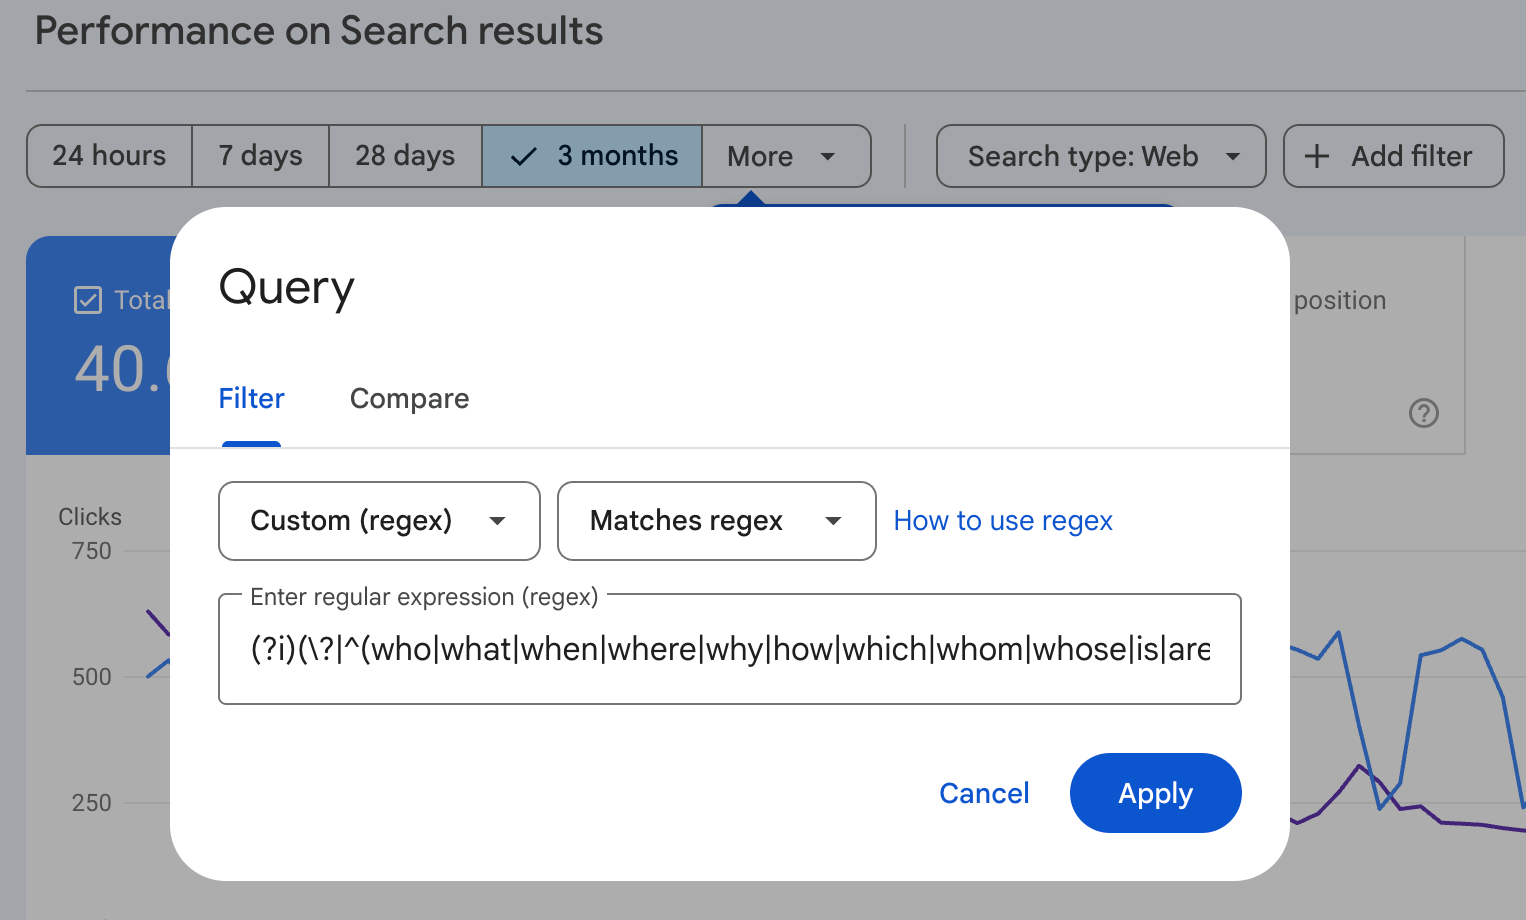This screenshot has width=1526, height=920.
Task: Switch to the Compare tab
Action: [409, 398]
